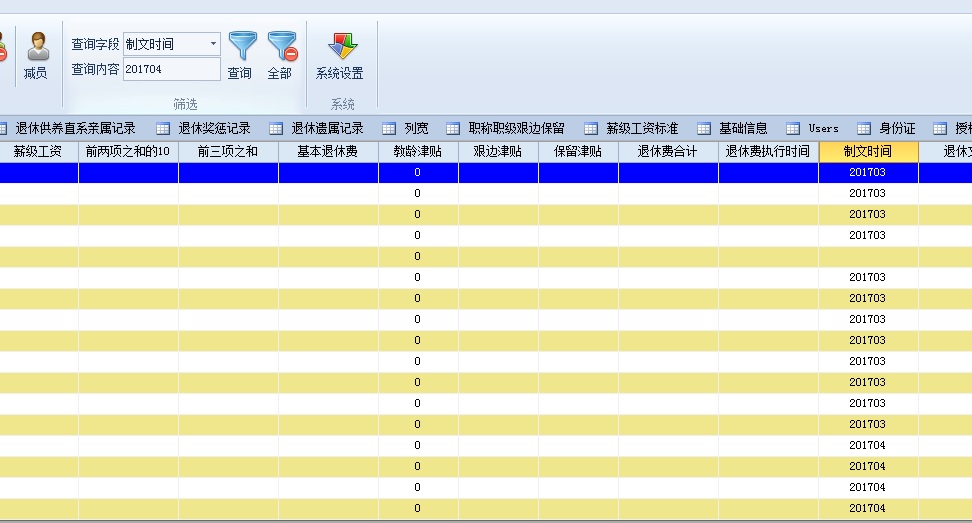Select the 退休费执行时间 column header
The image size is (972, 523).
[x=767, y=152]
